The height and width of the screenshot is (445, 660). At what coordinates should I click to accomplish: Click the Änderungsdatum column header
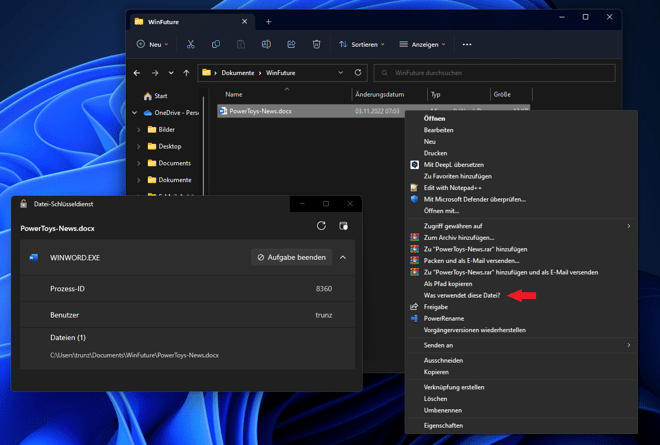(379, 94)
